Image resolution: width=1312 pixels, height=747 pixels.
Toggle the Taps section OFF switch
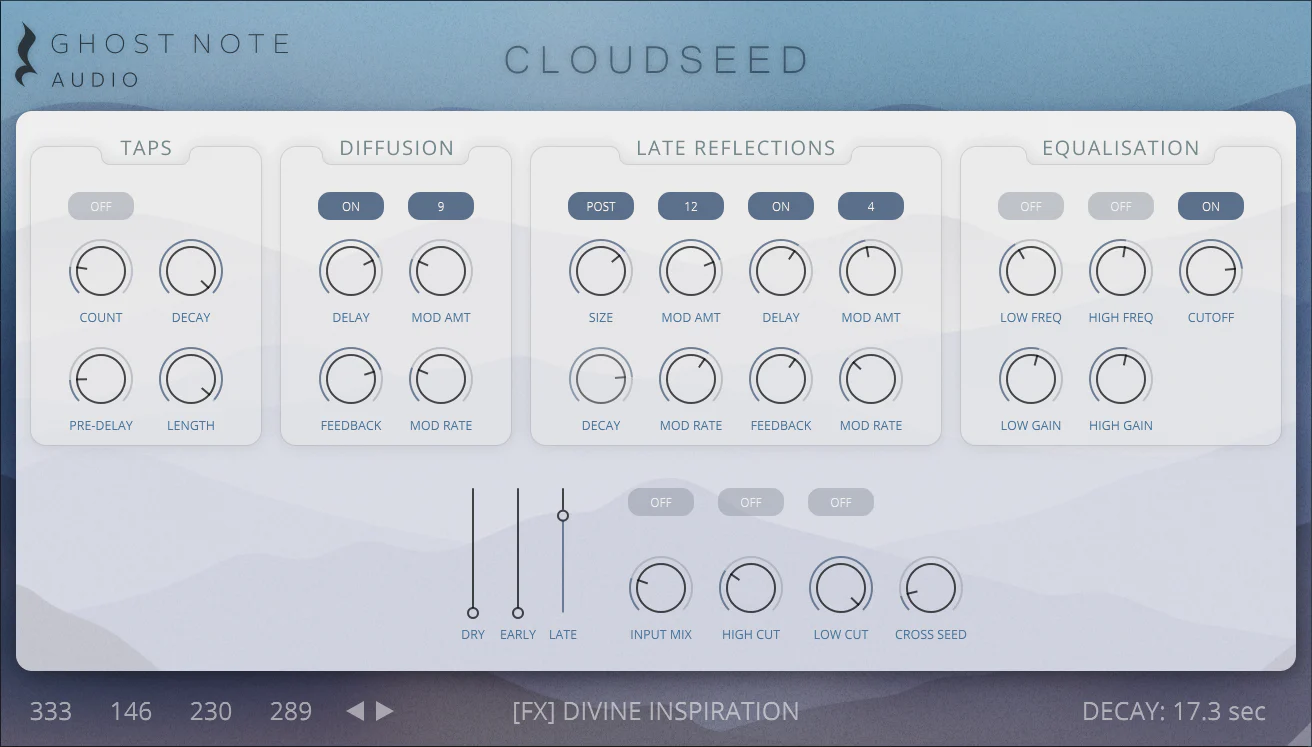click(101, 206)
